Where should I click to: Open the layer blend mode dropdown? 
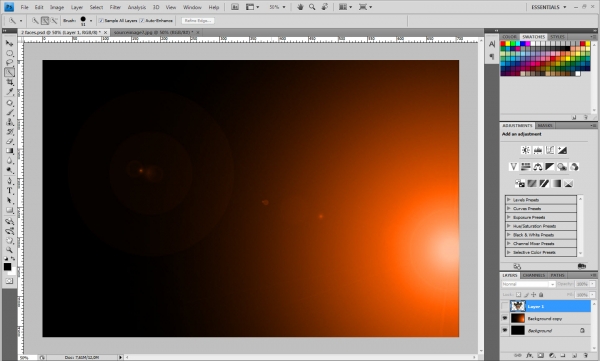528,284
